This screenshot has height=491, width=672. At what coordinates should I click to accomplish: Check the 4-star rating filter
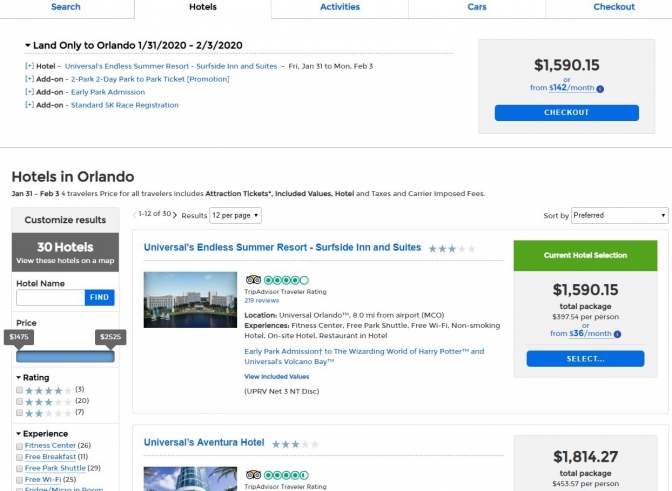pyautogui.click(x=19, y=390)
